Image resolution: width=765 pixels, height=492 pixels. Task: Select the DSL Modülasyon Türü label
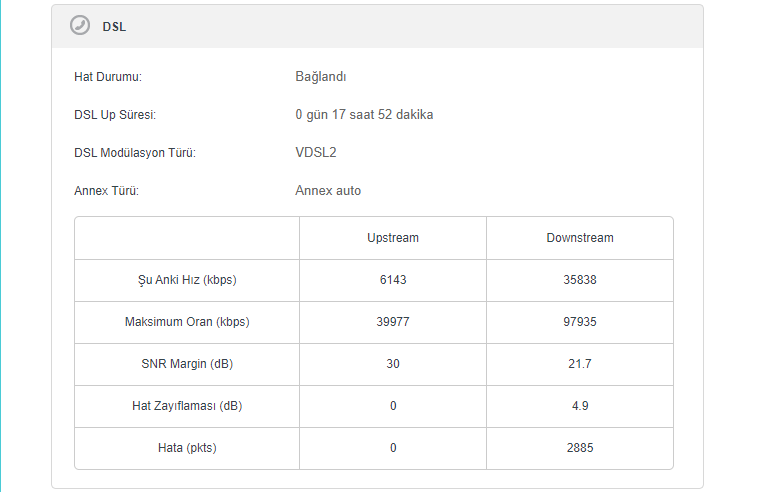(135, 153)
